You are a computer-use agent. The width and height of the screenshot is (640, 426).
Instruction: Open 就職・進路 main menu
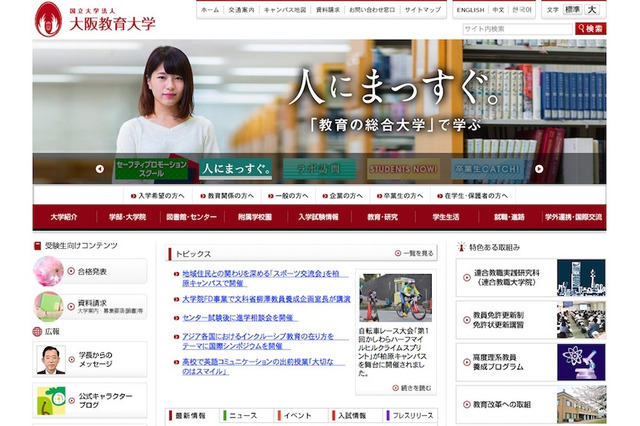click(x=509, y=217)
